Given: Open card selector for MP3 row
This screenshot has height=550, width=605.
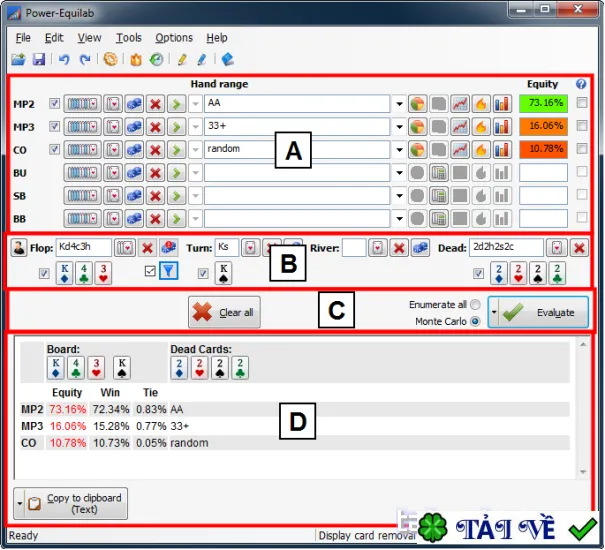Looking at the screenshot, I should point(113,127).
